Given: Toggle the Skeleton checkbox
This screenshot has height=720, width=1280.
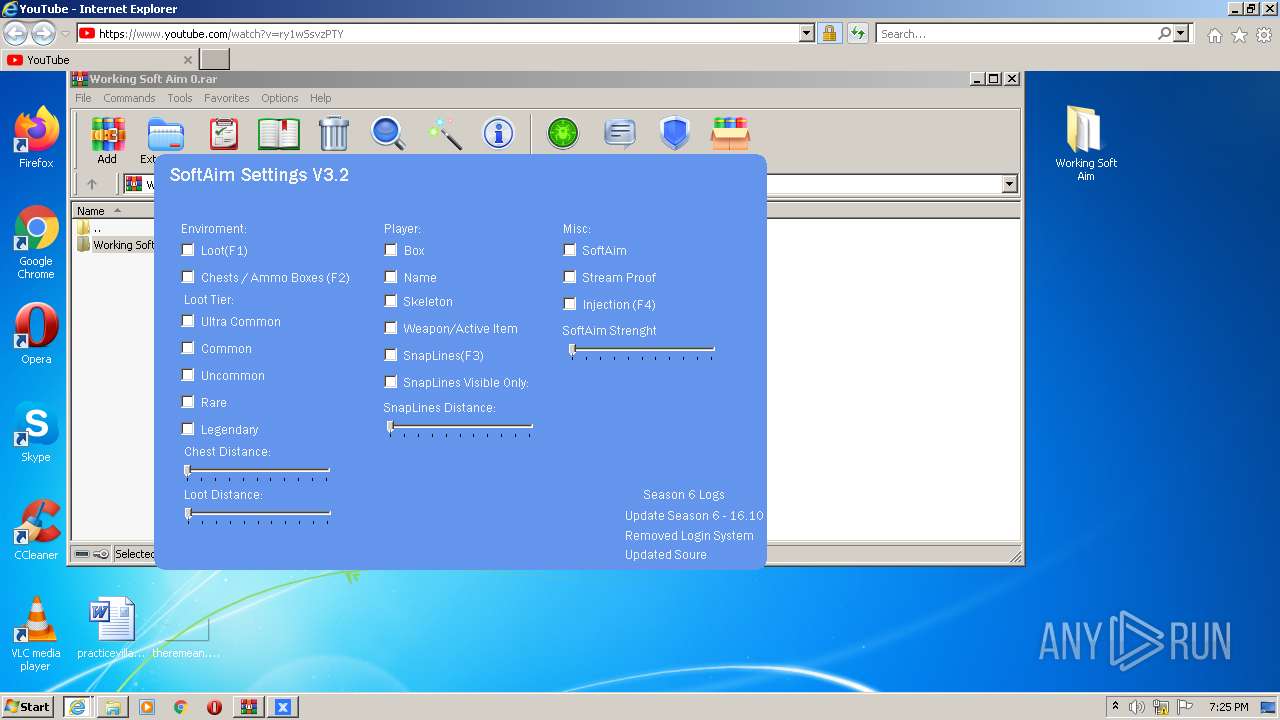Looking at the screenshot, I should [391, 301].
